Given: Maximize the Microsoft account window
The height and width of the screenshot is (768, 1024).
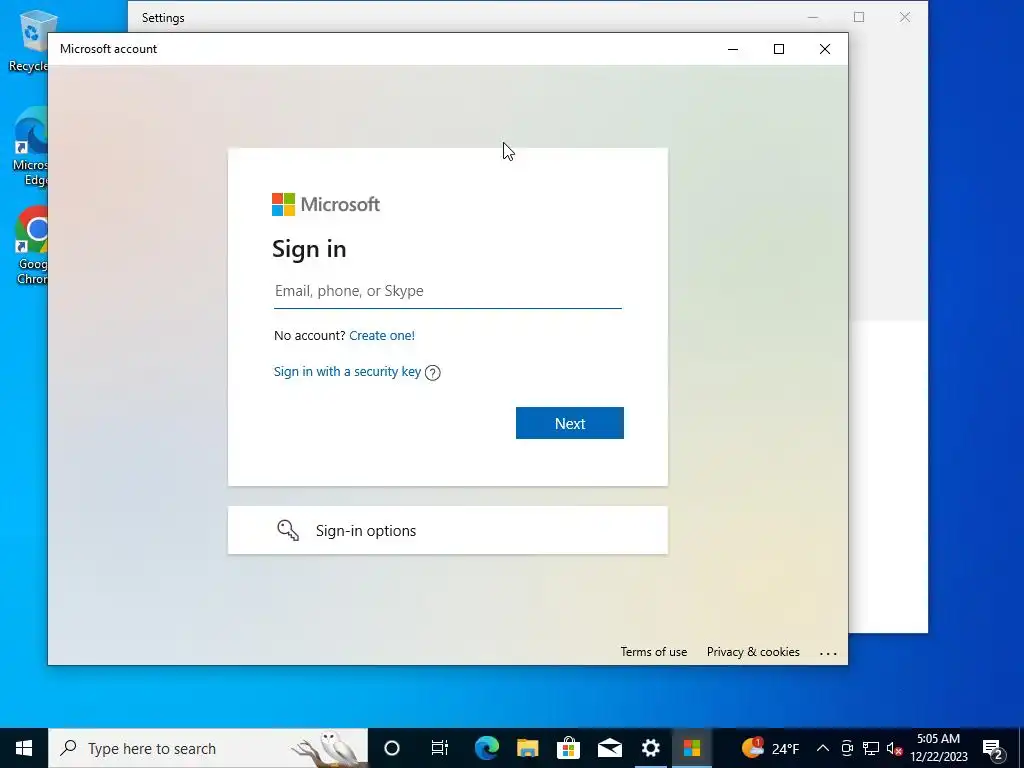Looking at the screenshot, I should 778,49.
